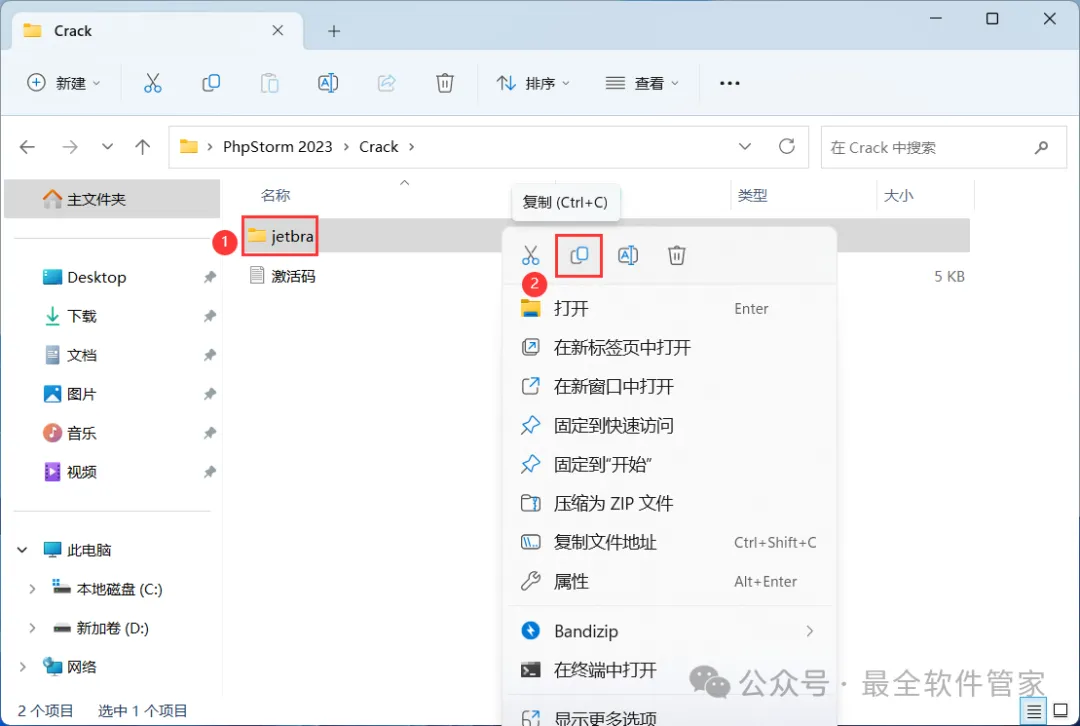Open 音乐 music in sidebar

pyautogui.click(x=71, y=433)
